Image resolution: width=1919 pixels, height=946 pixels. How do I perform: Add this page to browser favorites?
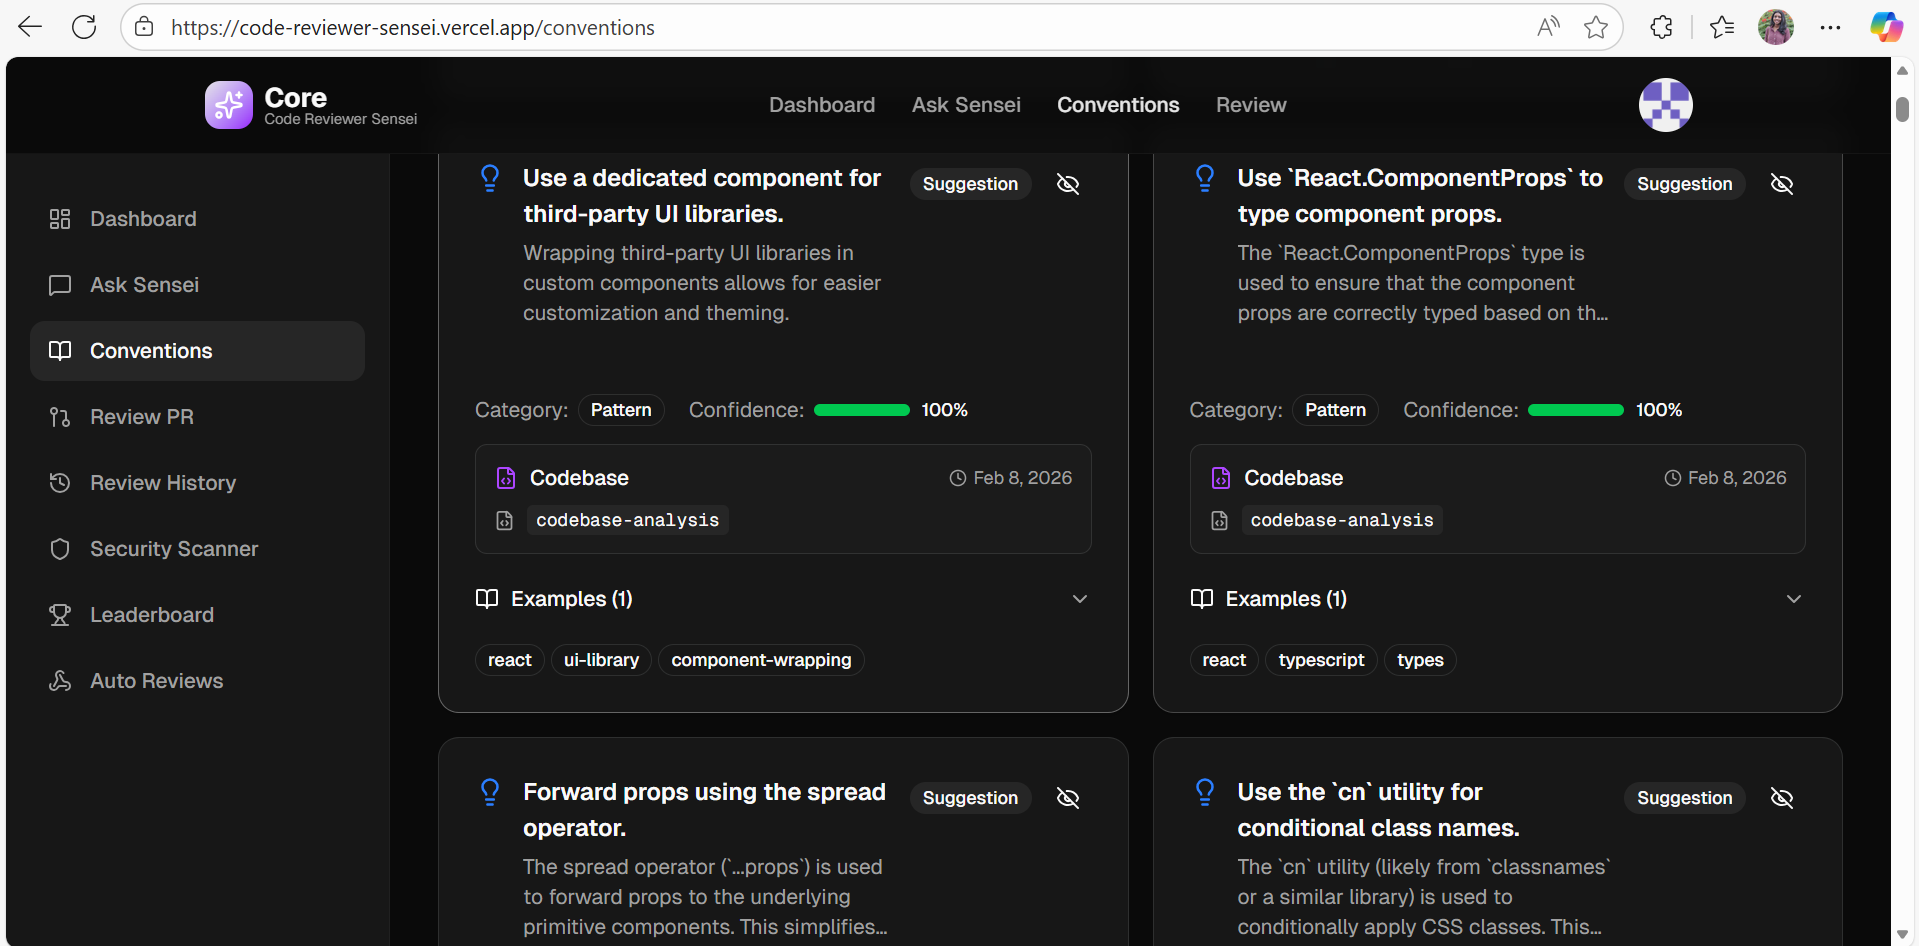[x=1596, y=27]
